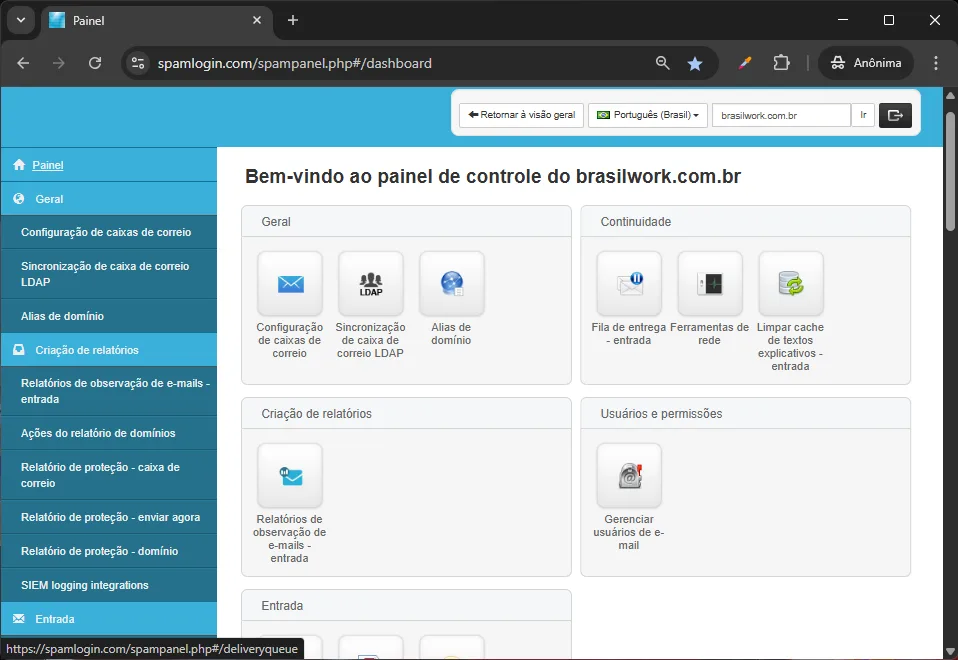Select Alias de domínio in sidebar
The width and height of the screenshot is (958, 660).
pos(109,316)
